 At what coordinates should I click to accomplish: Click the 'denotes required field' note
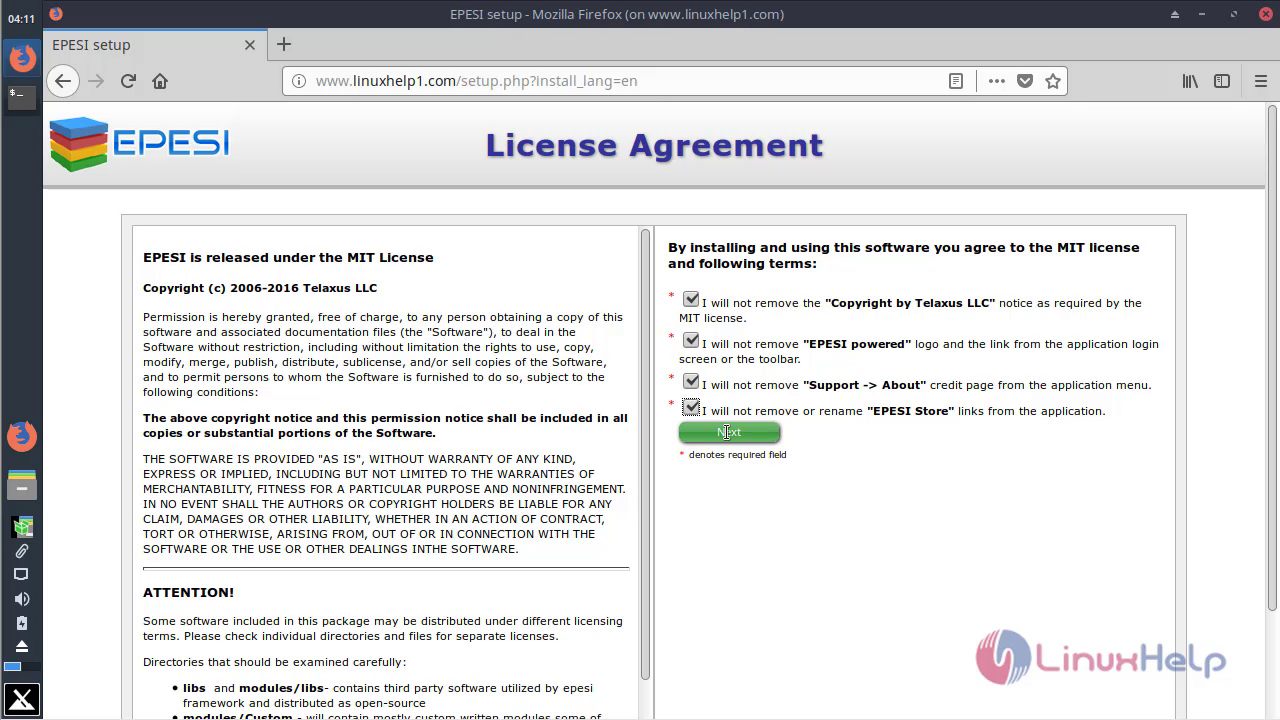738,455
